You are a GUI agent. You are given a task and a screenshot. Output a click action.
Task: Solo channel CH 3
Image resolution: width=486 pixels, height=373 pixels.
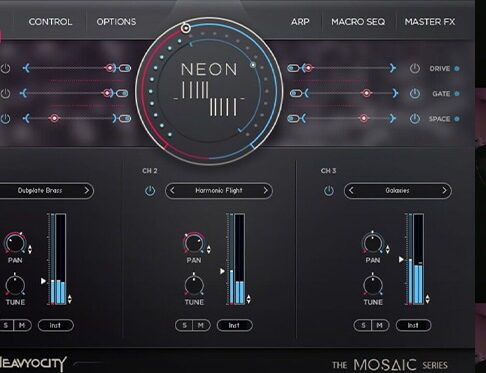pyautogui.click(x=363, y=325)
